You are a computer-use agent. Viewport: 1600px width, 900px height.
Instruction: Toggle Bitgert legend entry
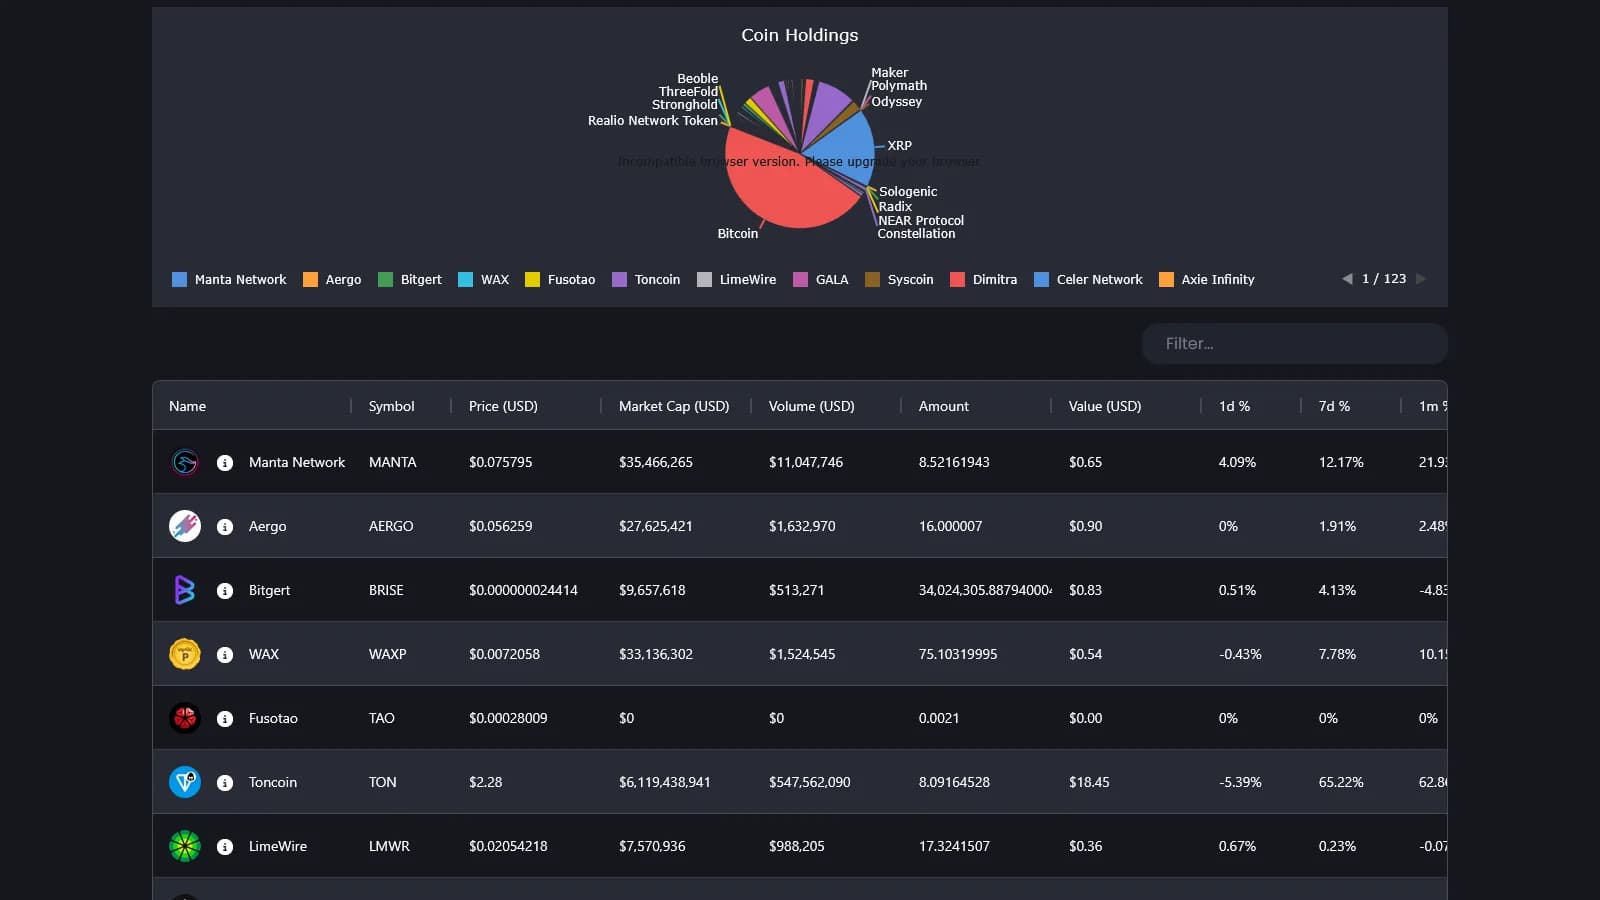pyautogui.click(x=410, y=280)
